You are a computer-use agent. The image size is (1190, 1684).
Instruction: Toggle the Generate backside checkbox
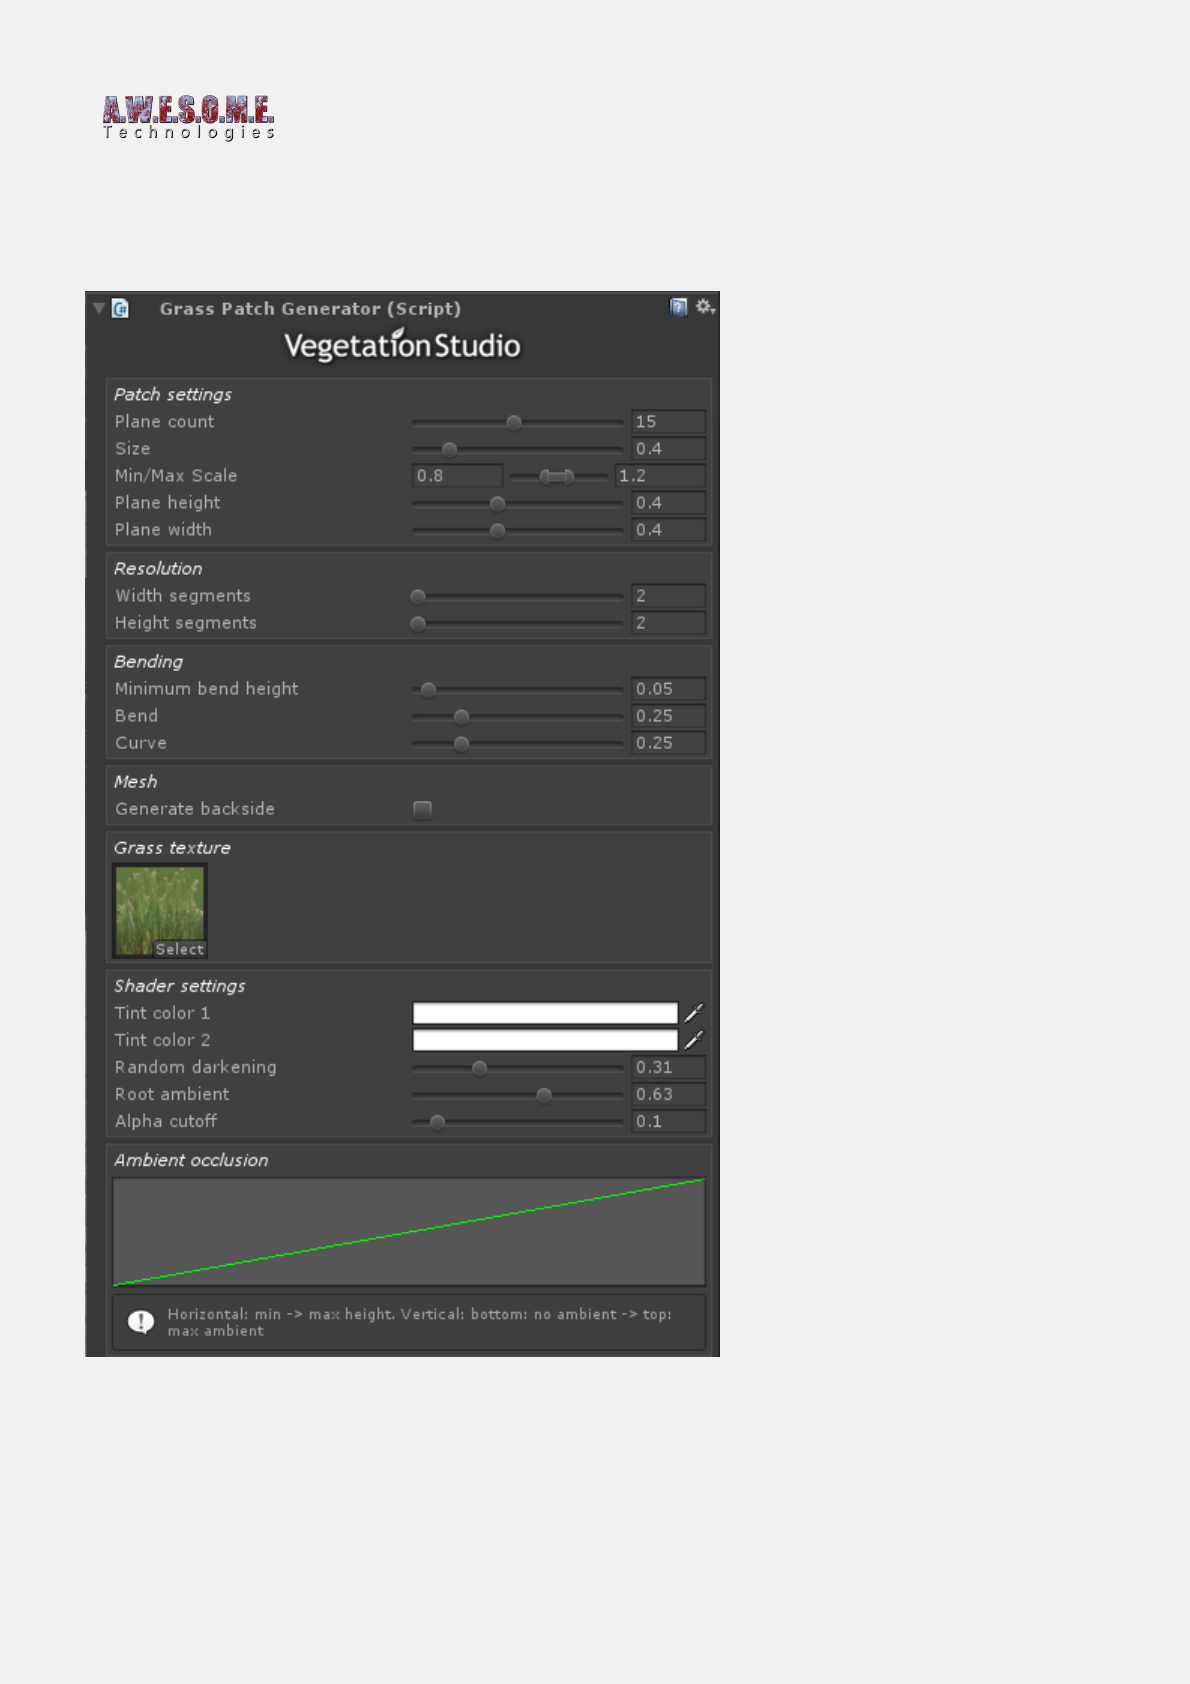[422, 809]
